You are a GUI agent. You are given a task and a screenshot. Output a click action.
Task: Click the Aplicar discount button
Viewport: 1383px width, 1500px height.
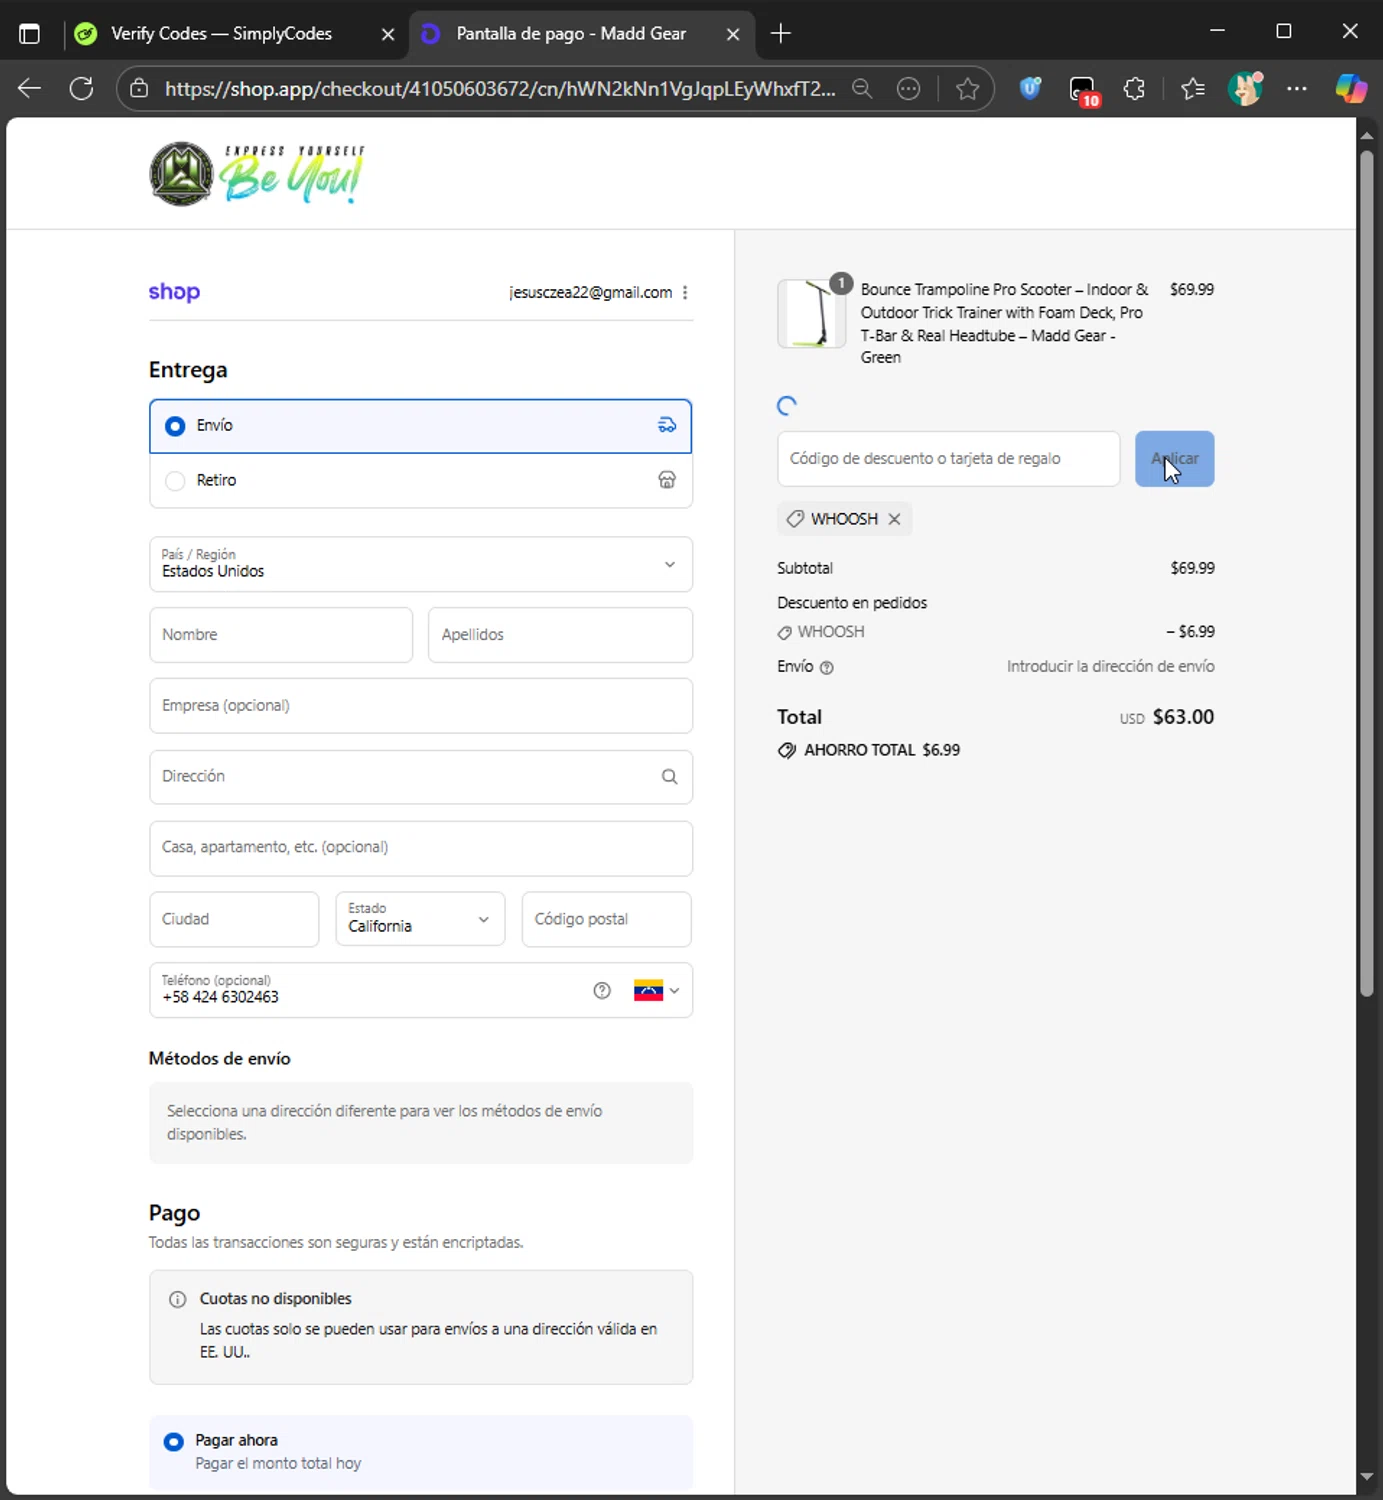click(x=1174, y=459)
